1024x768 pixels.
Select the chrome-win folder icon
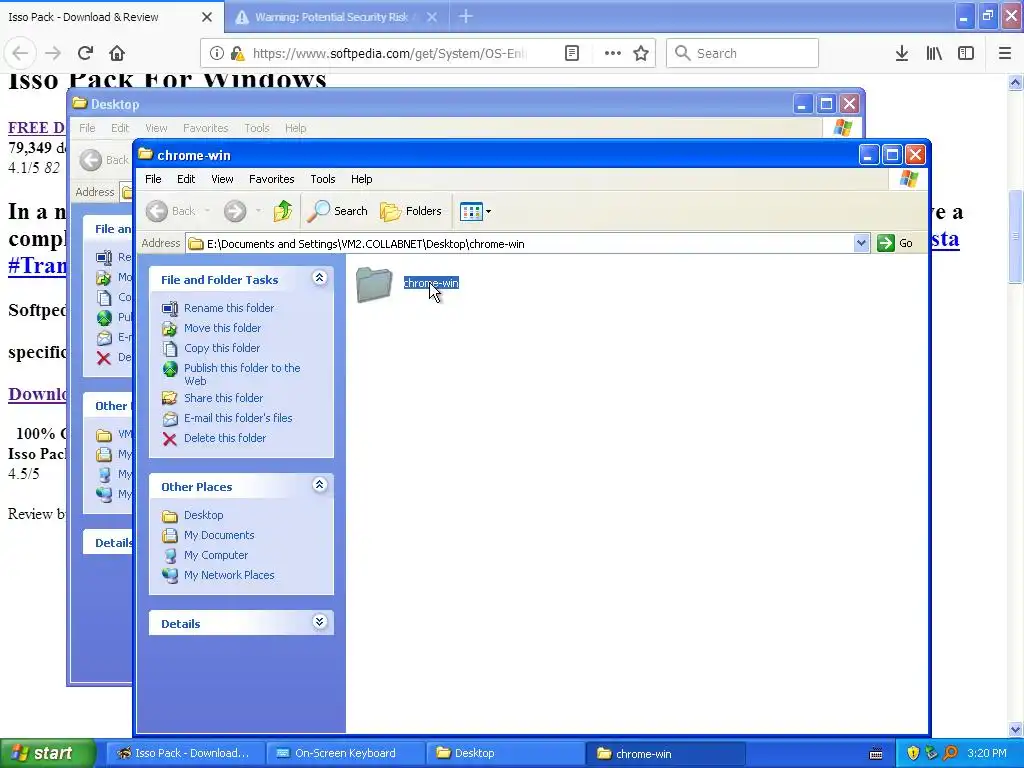point(374,285)
